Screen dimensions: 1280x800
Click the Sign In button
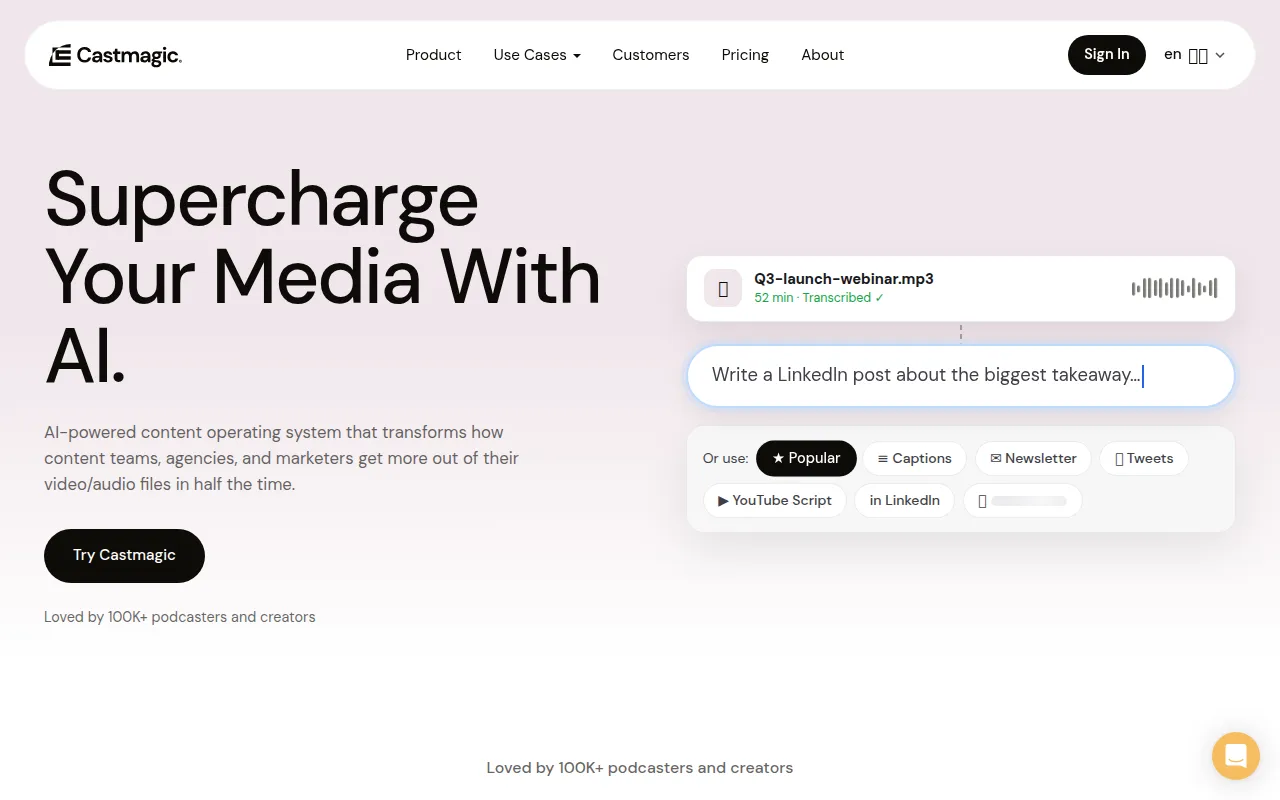tap(1107, 55)
